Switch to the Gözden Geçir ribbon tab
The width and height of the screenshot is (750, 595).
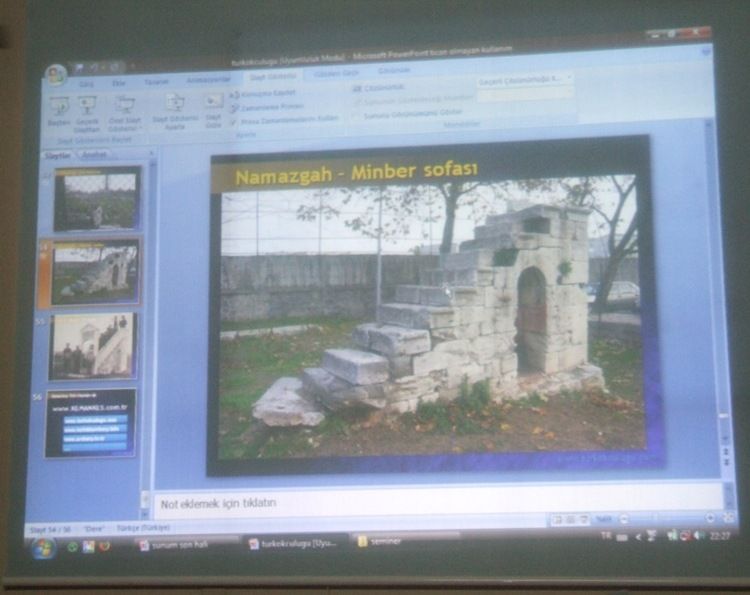click(337, 73)
